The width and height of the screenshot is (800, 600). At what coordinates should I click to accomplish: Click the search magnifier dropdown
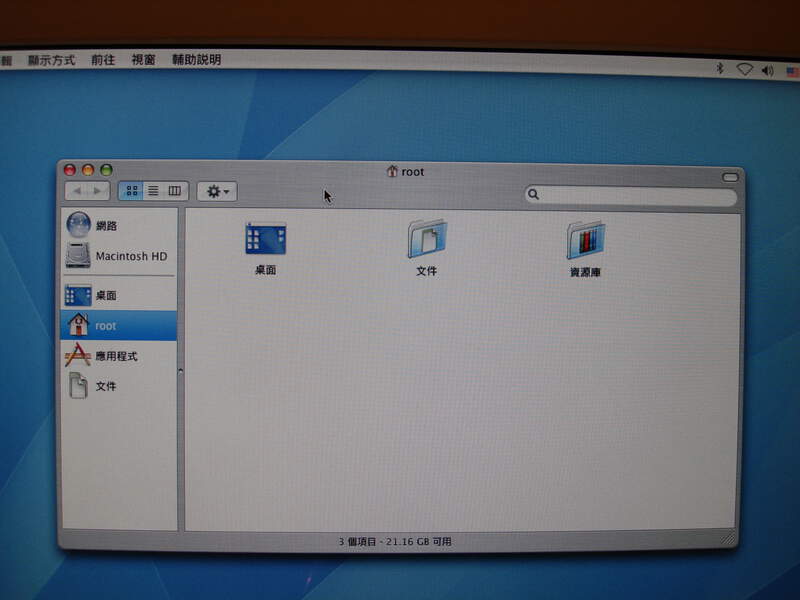pos(535,195)
